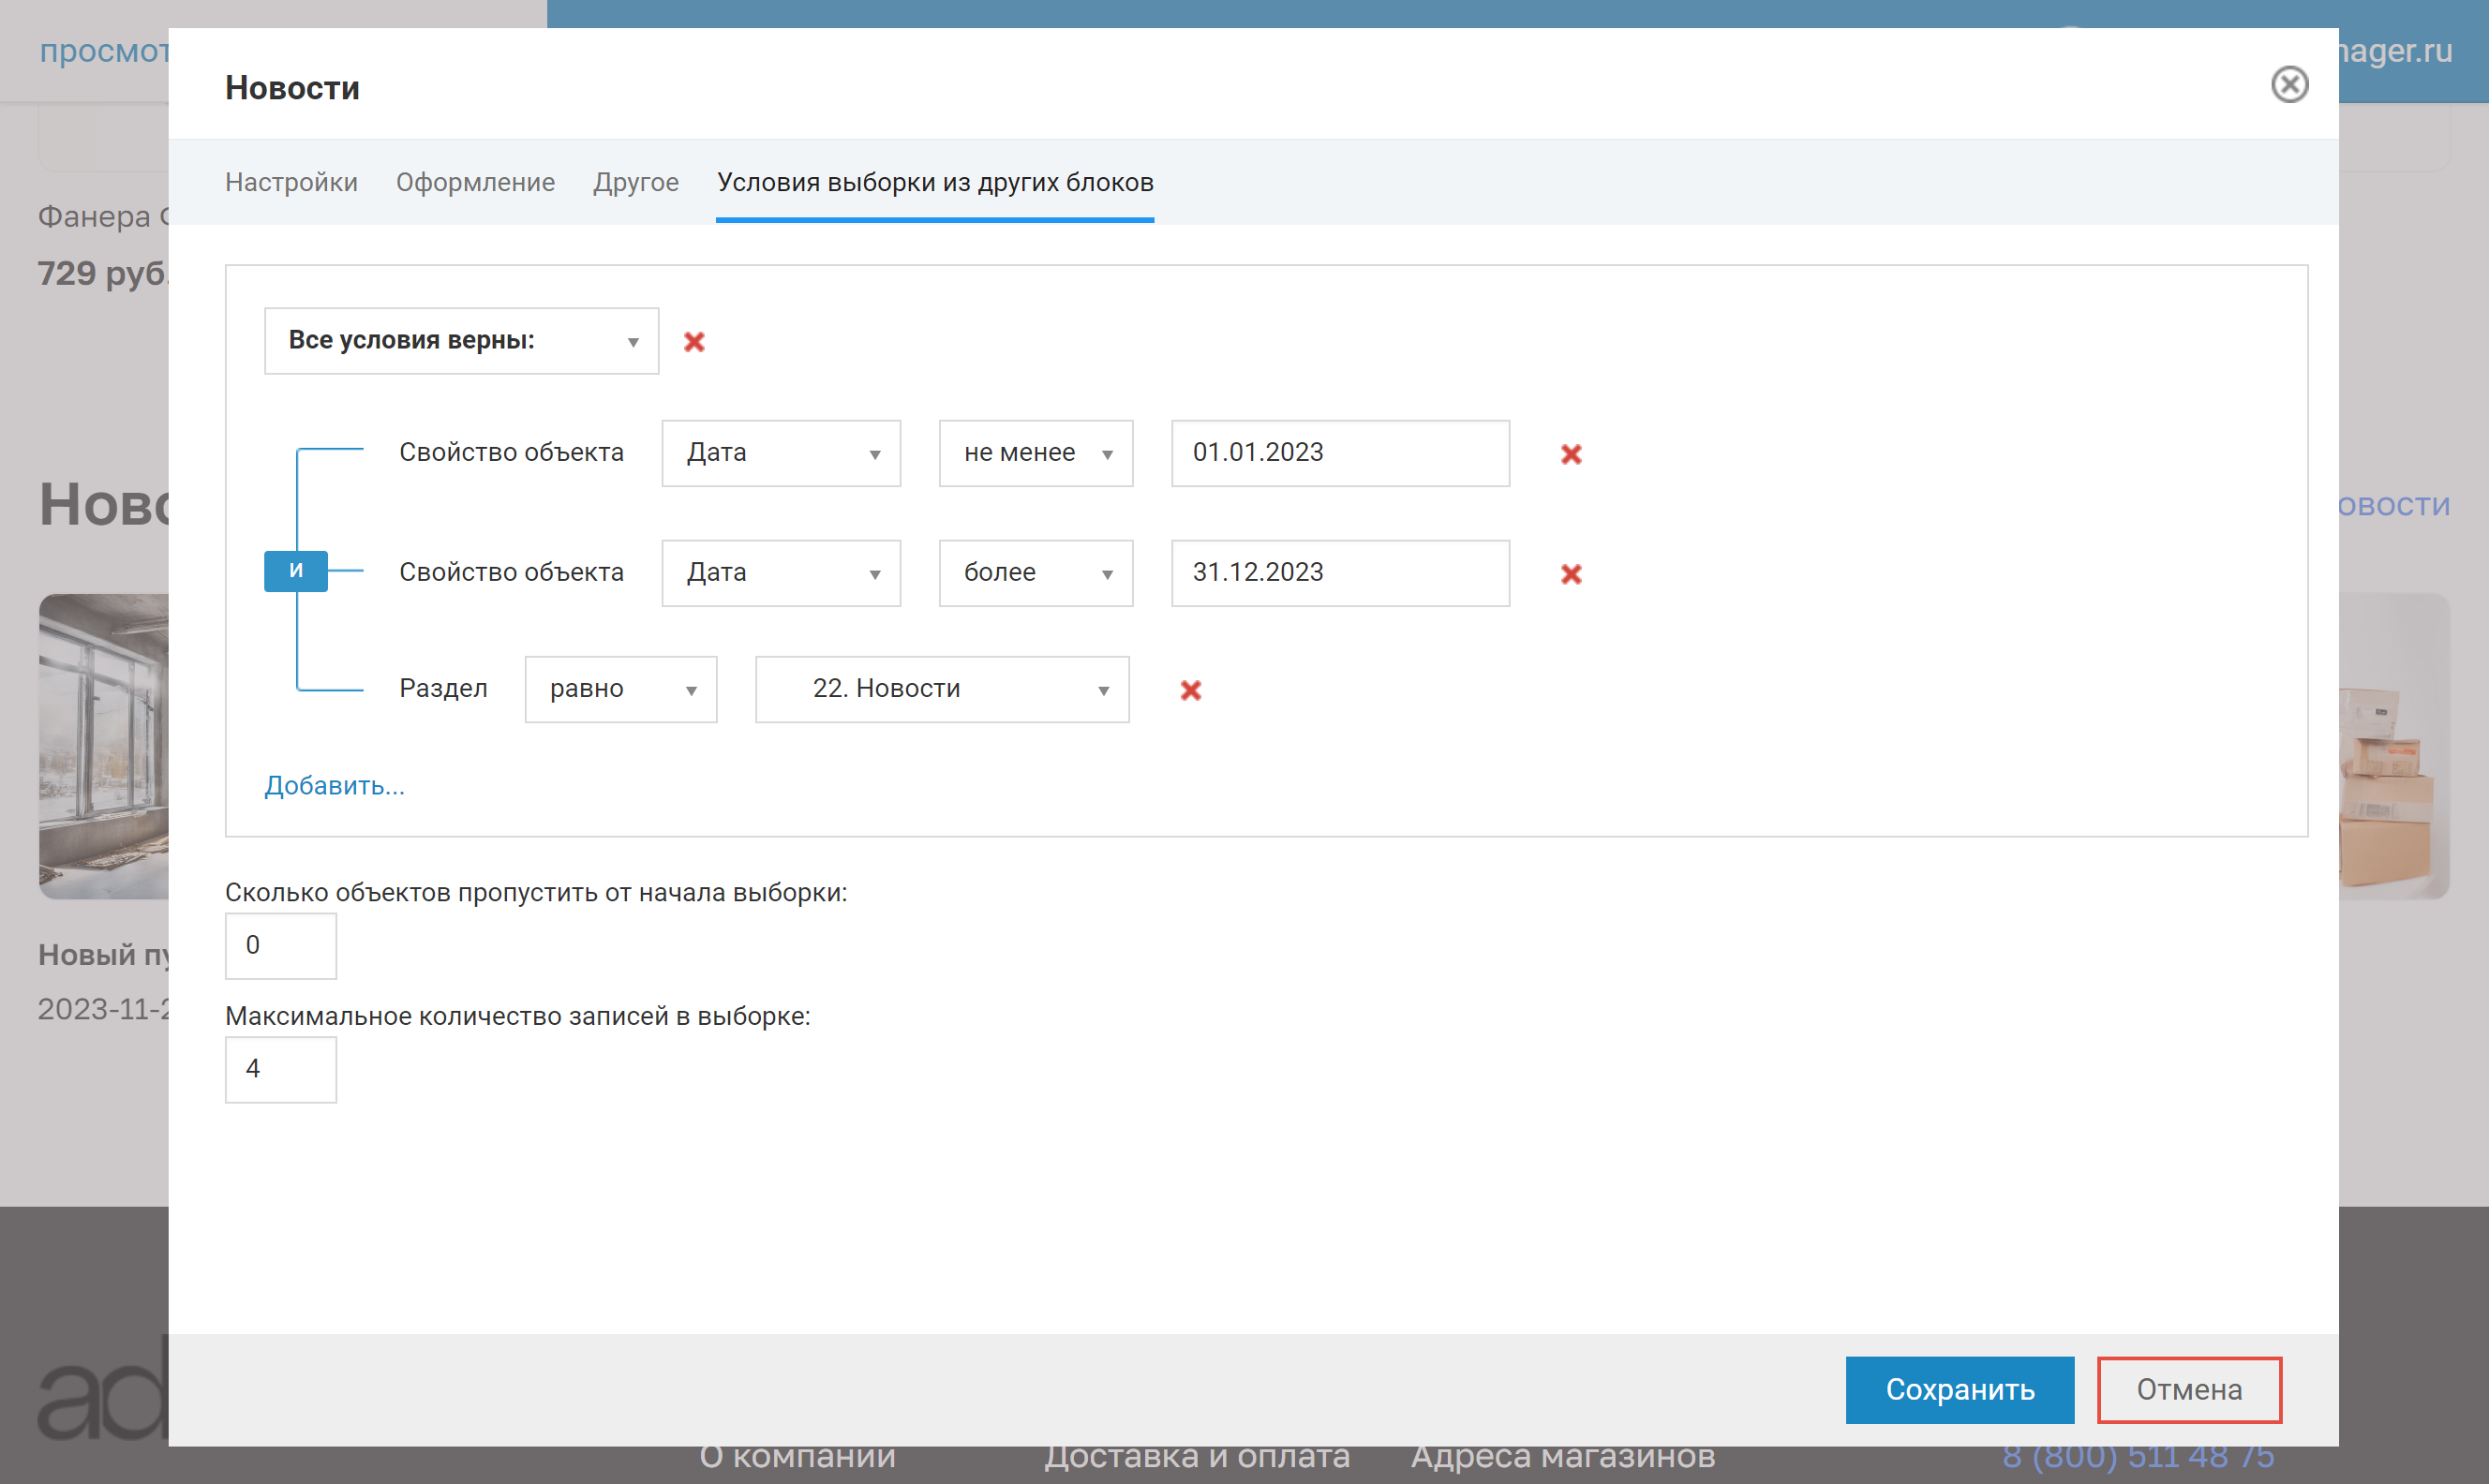
Task: Switch to the Настройки tab
Action: (x=291, y=182)
